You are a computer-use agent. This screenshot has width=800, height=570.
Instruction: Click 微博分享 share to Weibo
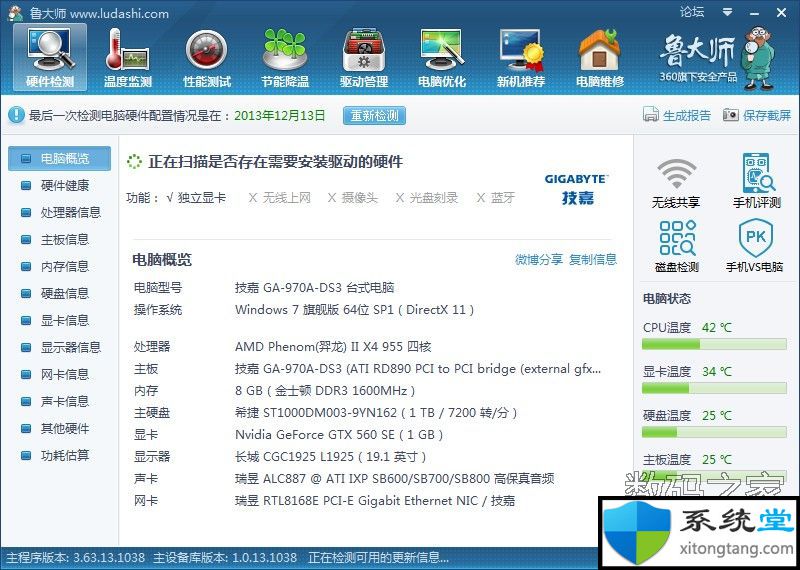538,259
